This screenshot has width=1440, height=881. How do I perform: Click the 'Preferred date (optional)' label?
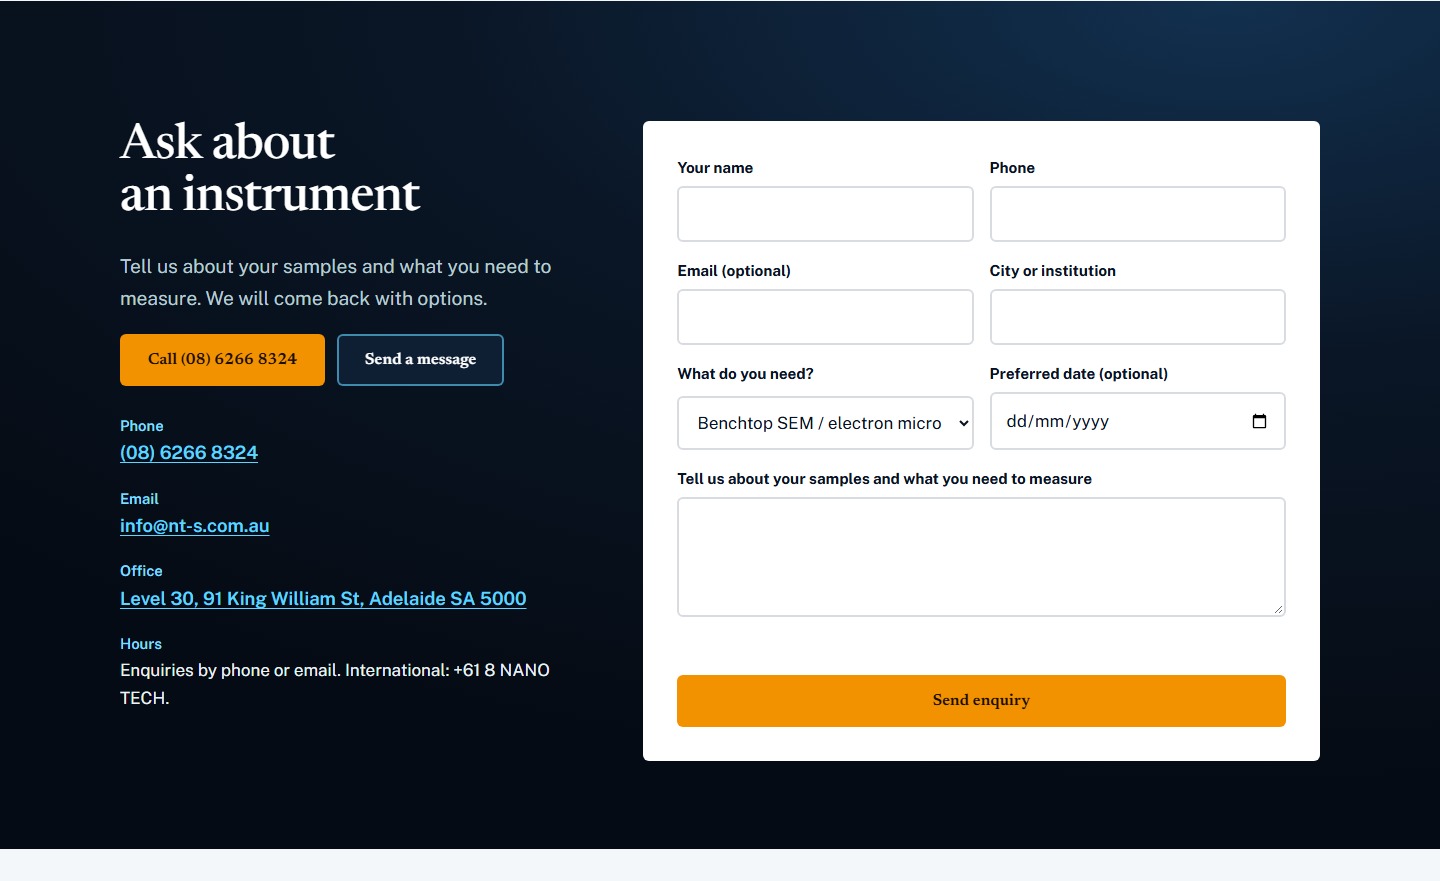[x=1079, y=374]
